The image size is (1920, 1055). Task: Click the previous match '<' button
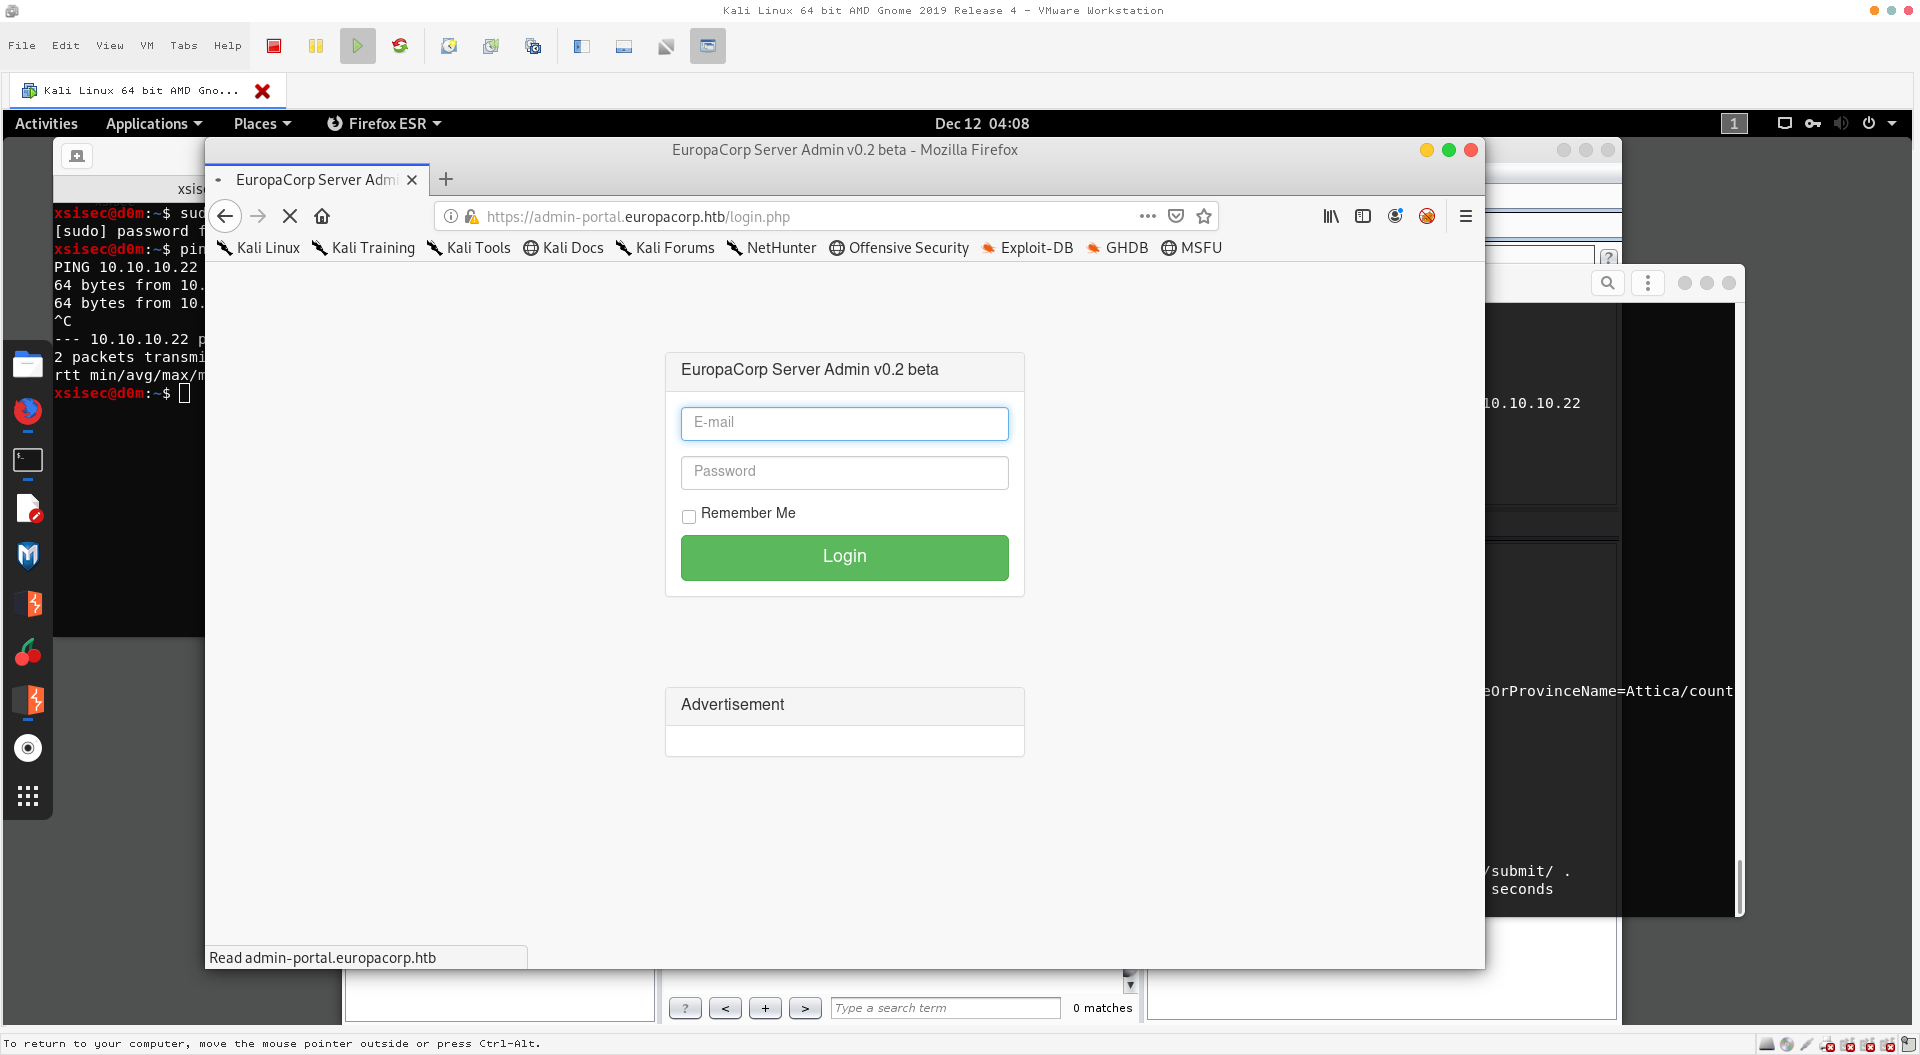point(725,1008)
